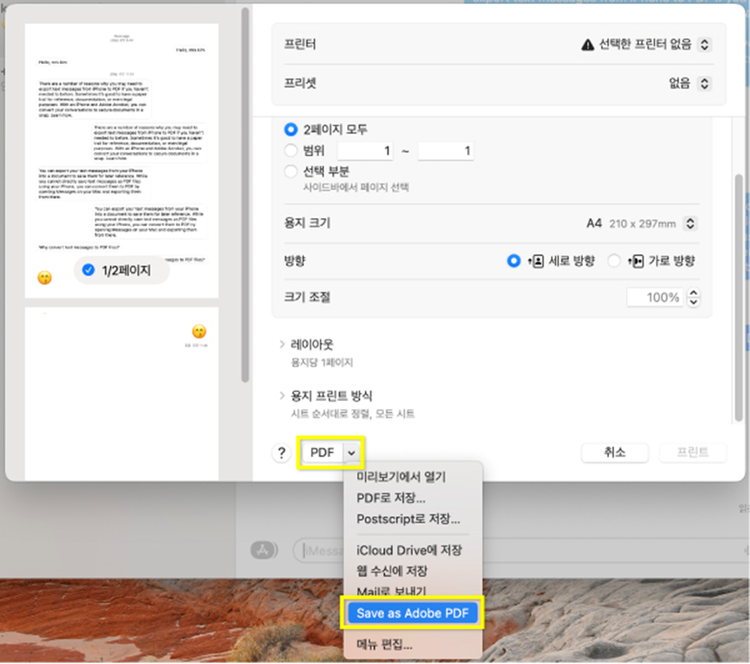
Task: Click the landscape orientation page icon
Action: [x=636, y=261]
